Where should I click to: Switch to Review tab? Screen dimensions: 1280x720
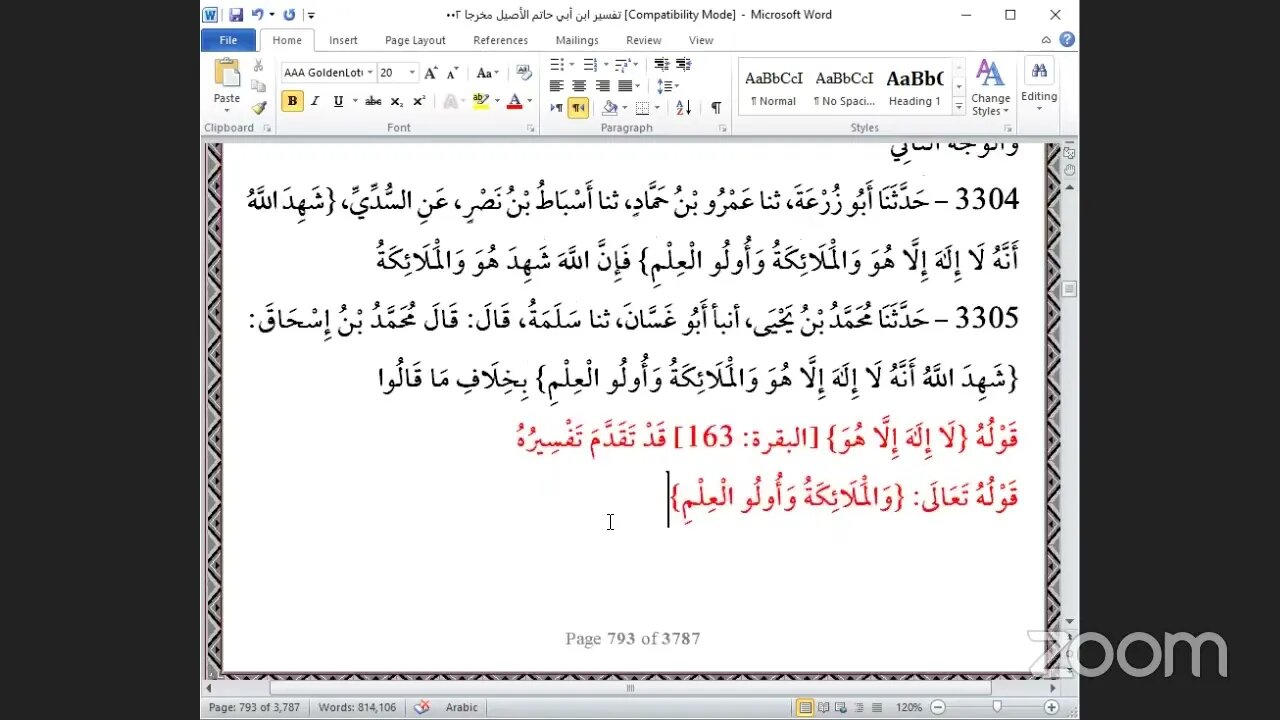click(x=643, y=40)
